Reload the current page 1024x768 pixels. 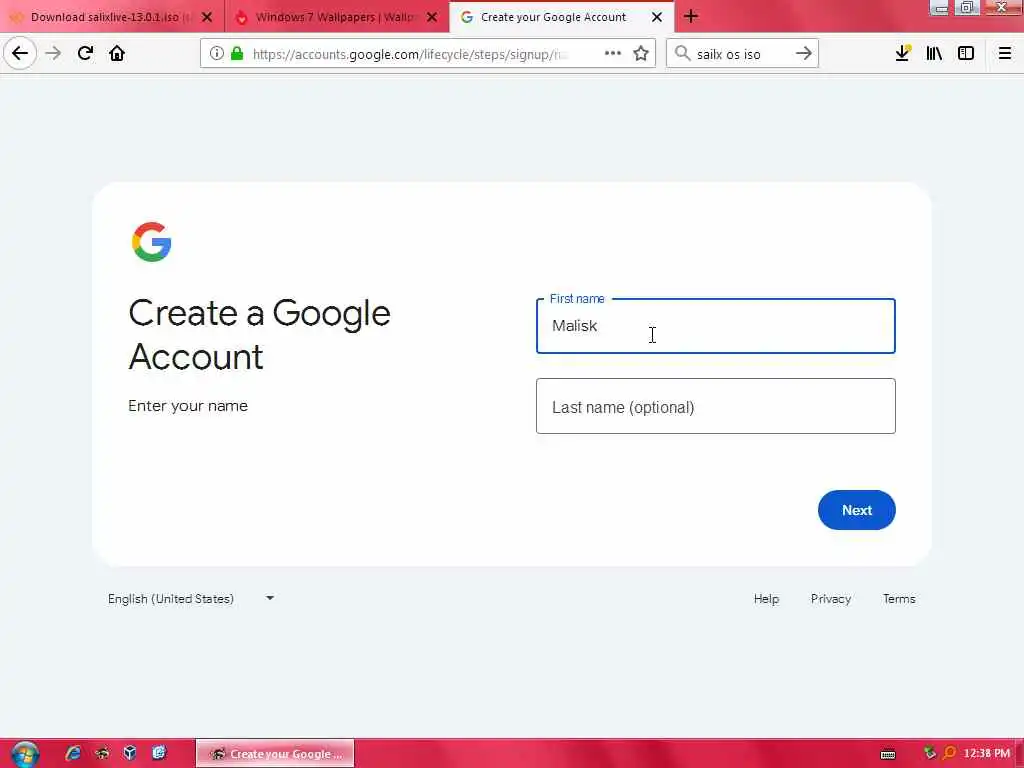point(85,53)
